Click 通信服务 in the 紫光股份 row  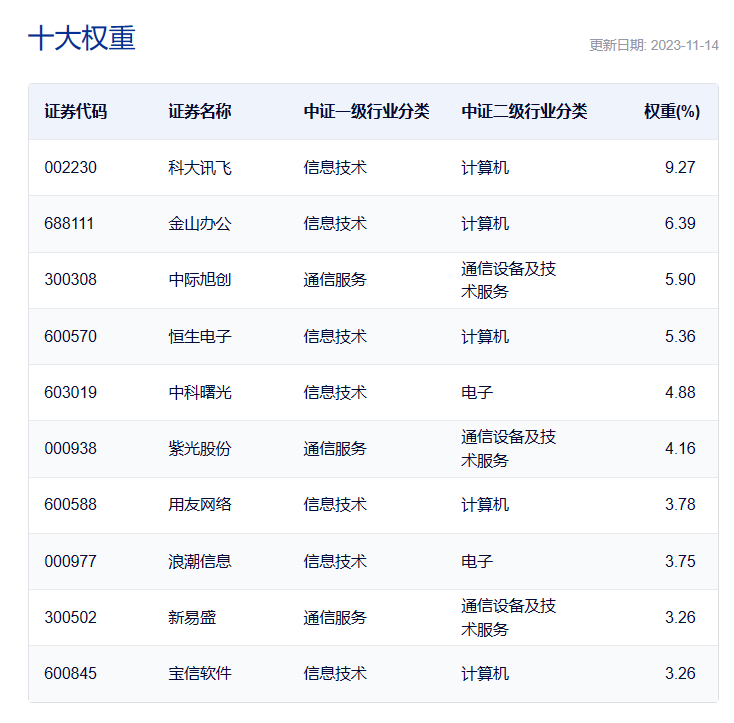click(x=335, y=448)
